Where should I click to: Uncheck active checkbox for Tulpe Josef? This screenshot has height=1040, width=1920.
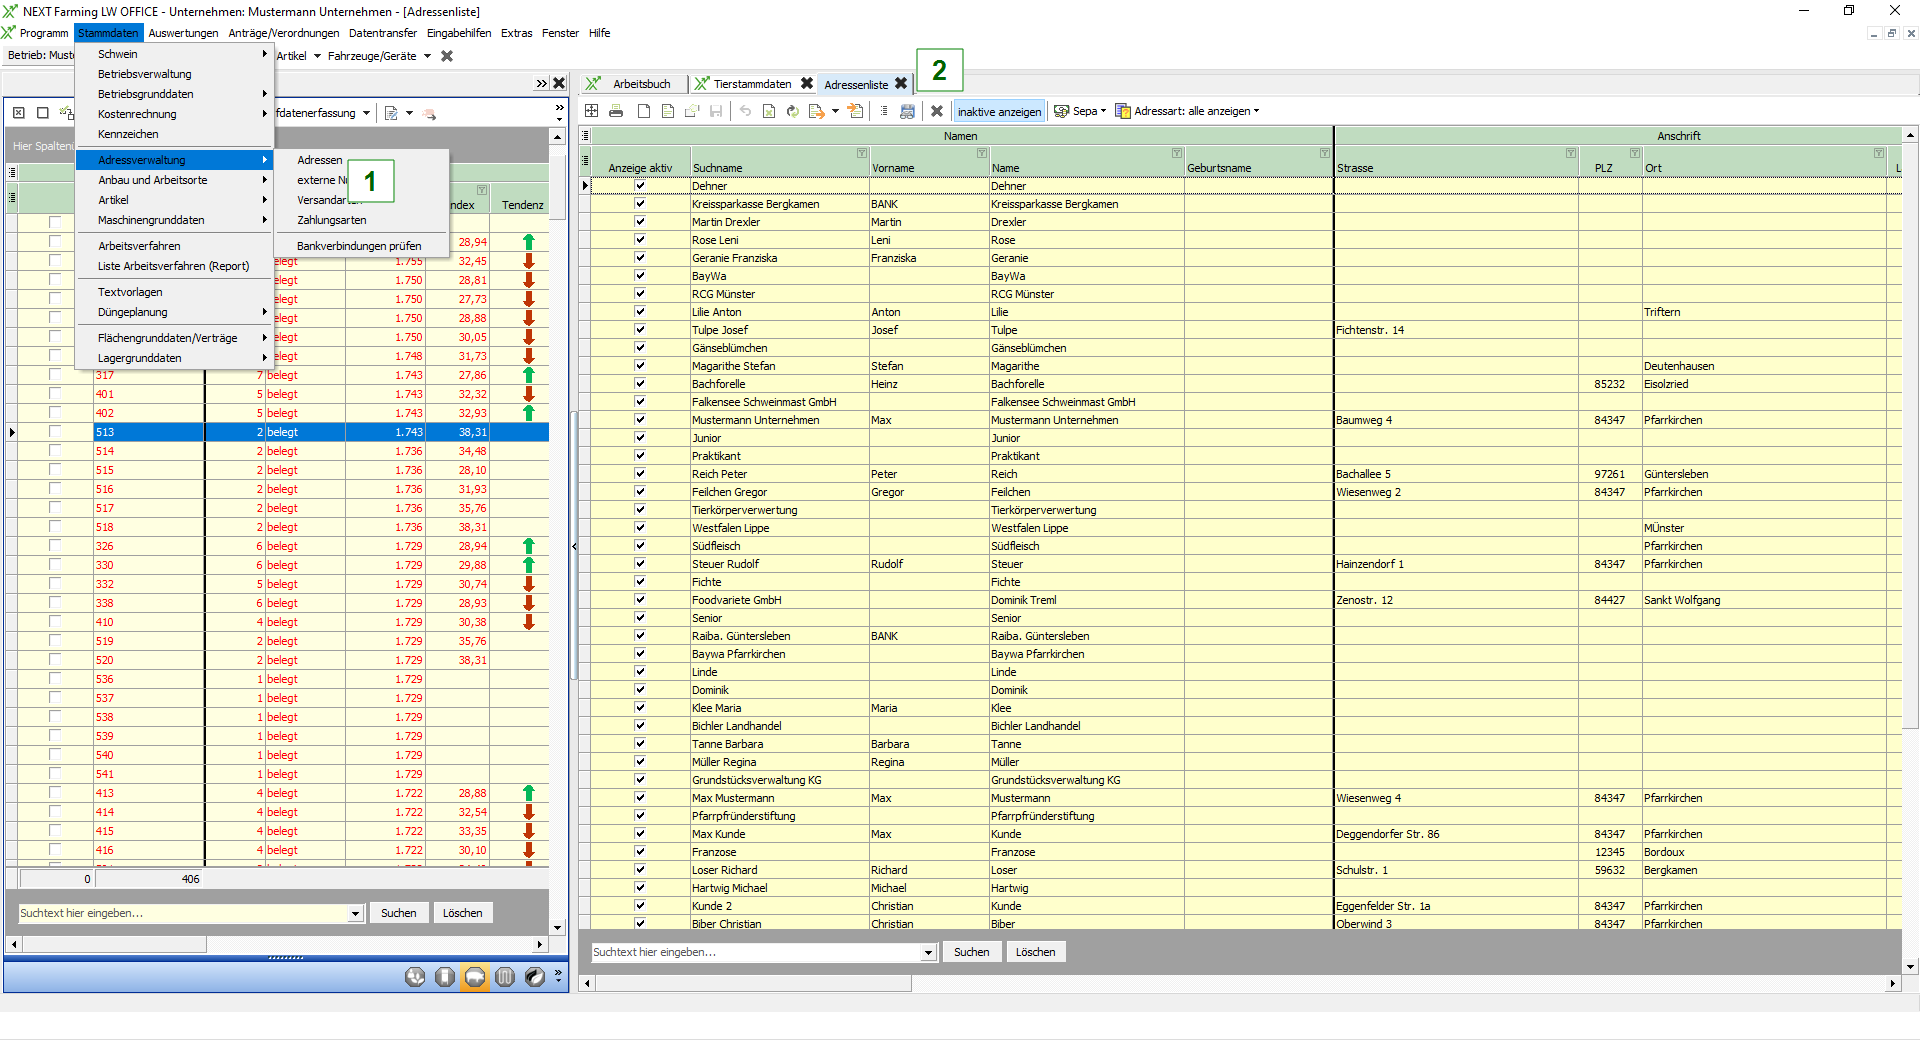640,330
